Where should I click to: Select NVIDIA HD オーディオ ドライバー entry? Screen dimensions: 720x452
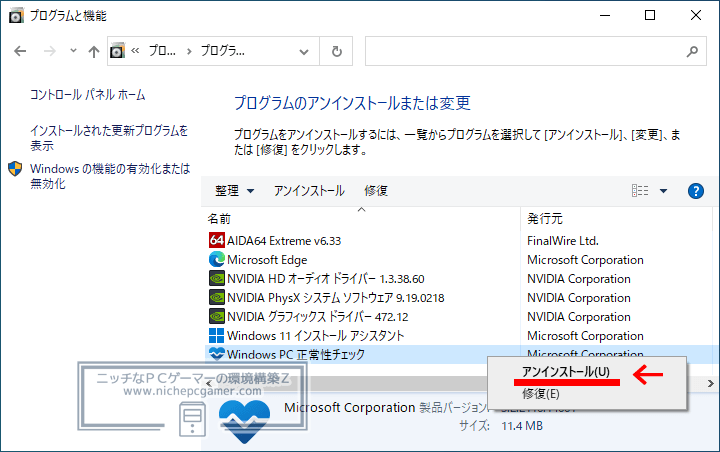(326, 279)
